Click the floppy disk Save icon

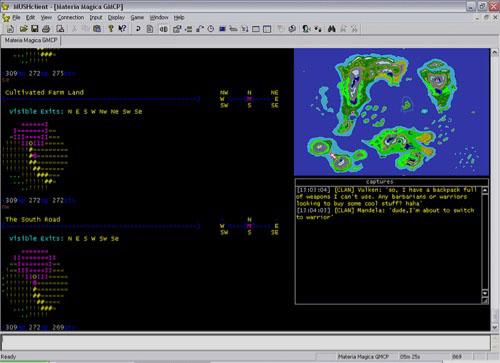coord(35,29)
